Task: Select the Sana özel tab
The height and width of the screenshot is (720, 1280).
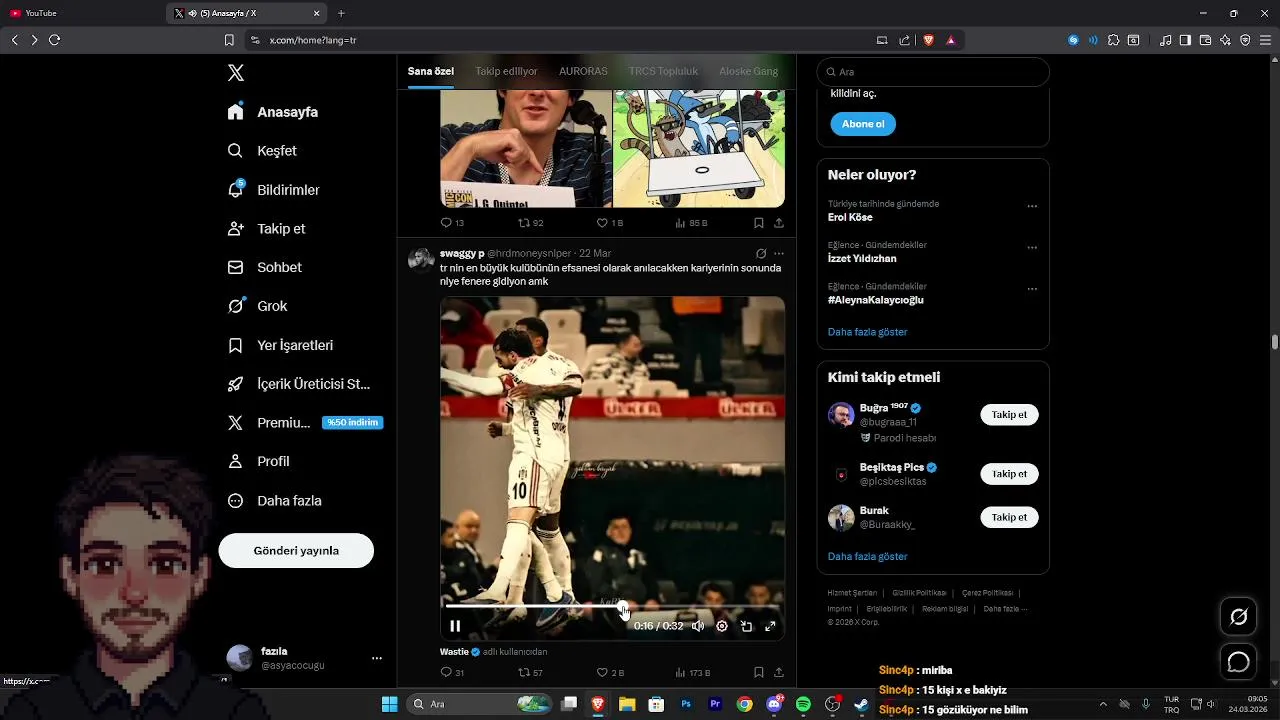Action: point(431,72)
